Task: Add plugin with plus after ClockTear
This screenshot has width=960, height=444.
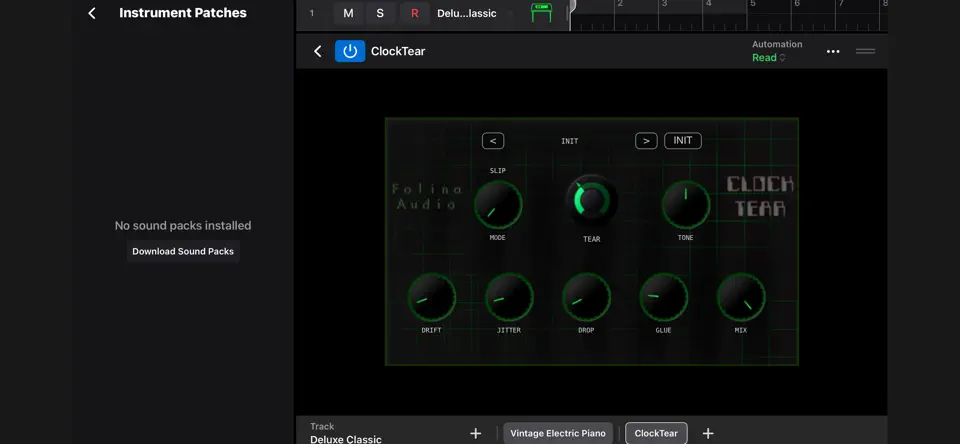Action: [708, 433]
